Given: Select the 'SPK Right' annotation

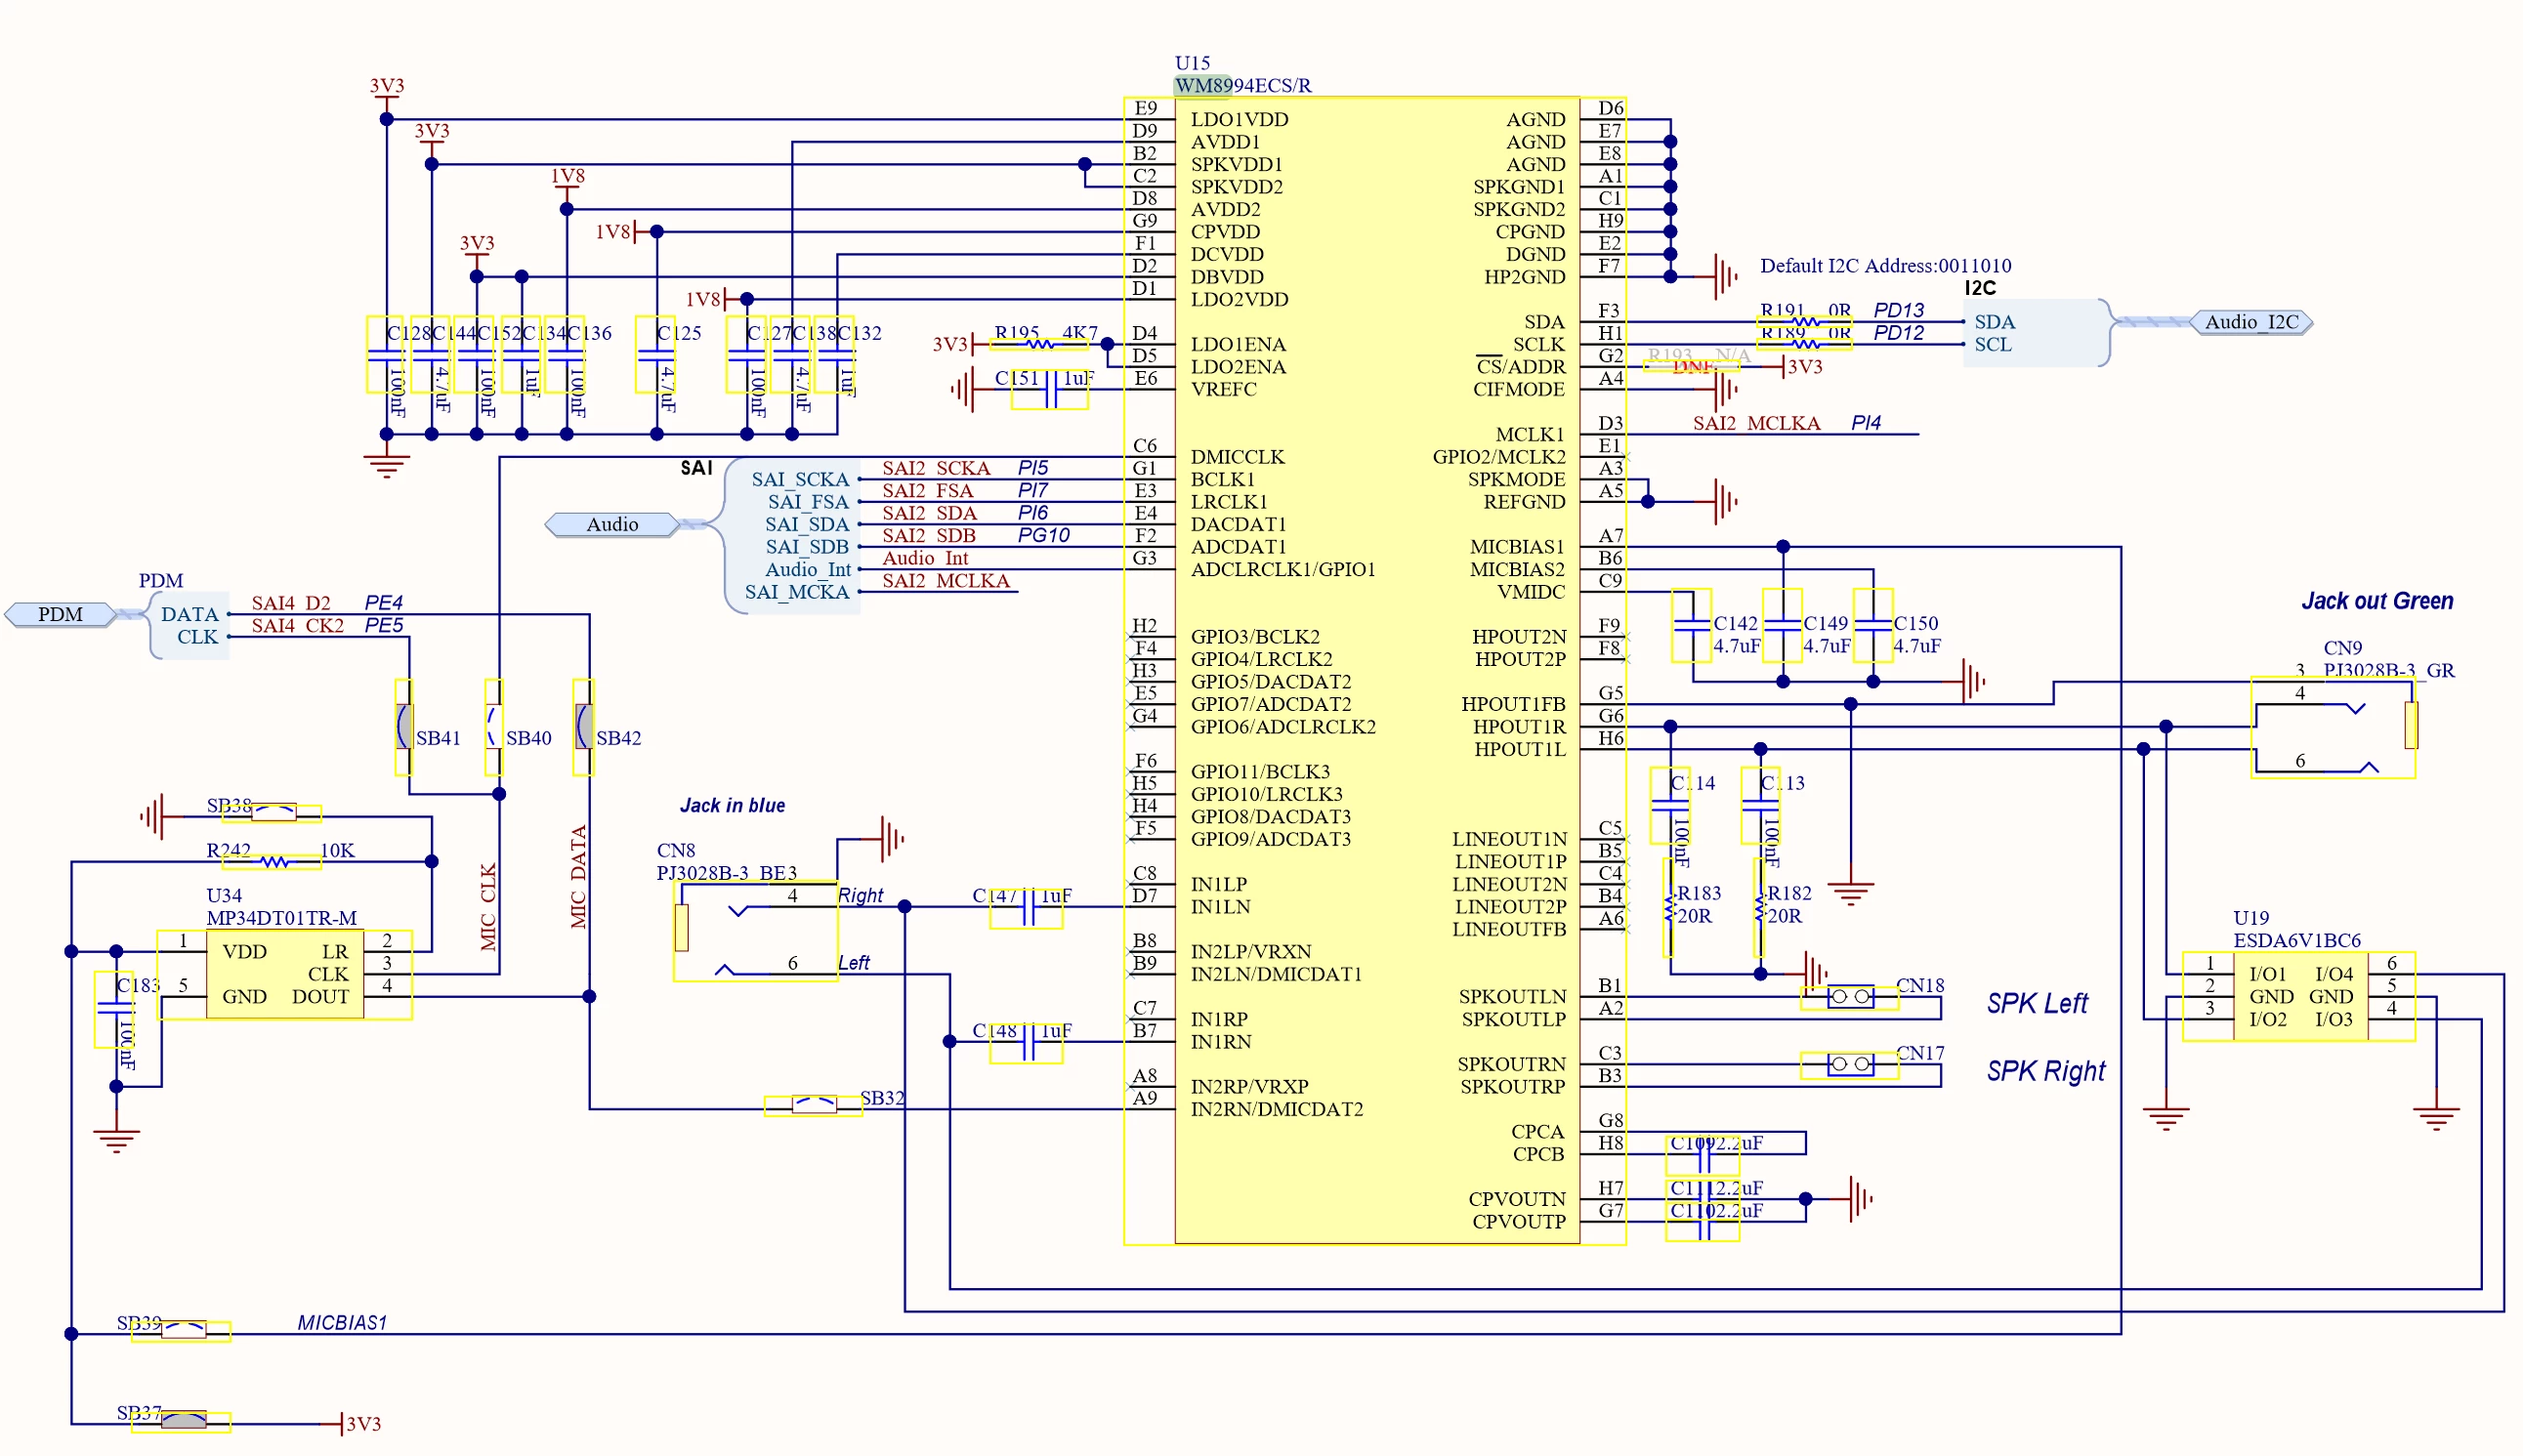Looking at the screenshot, I should [x=2045, y=1071].
